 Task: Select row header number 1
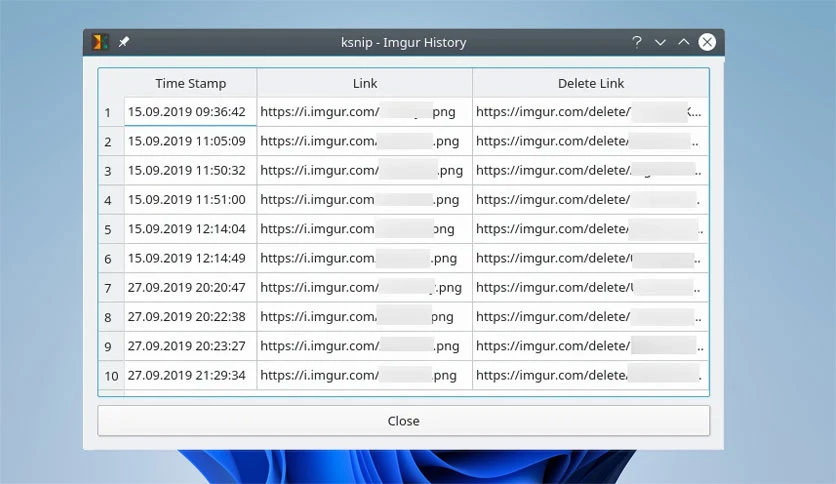click(111, 112)
